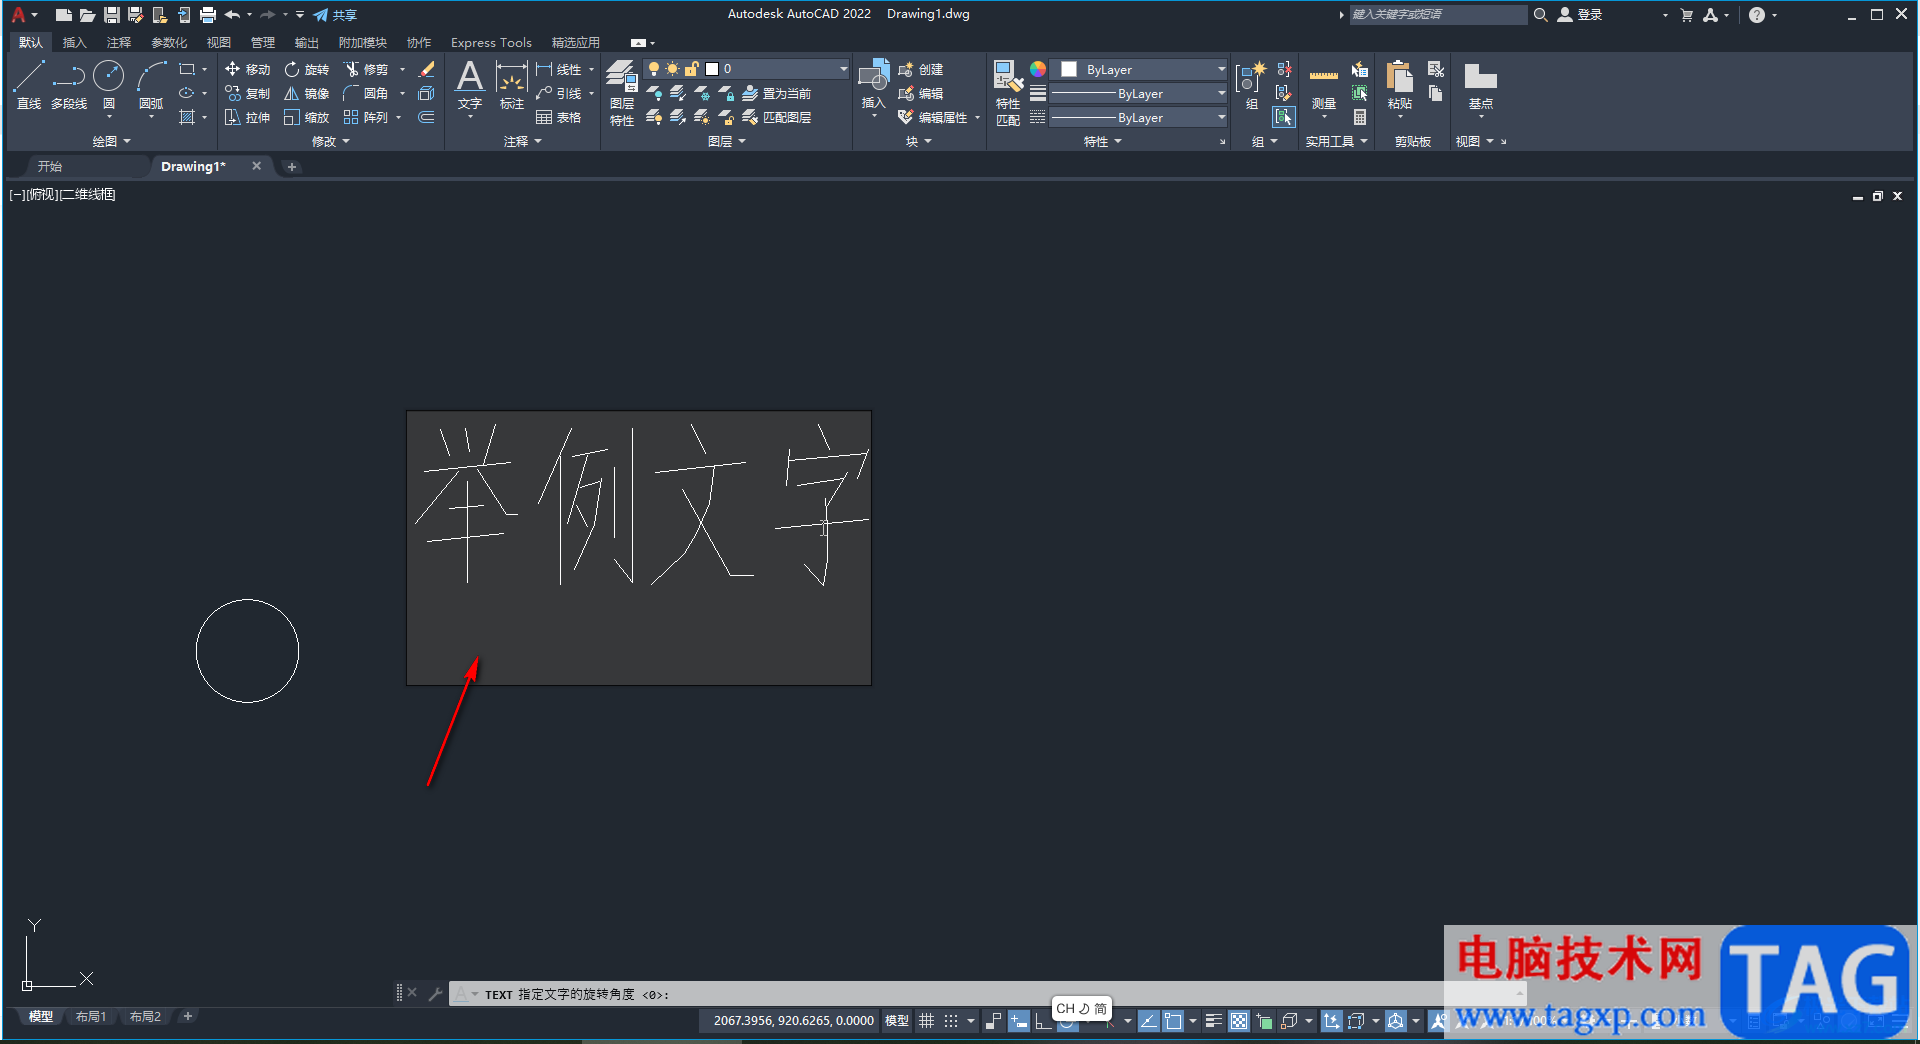Click the new drawing tab plus button

pos(292,167)
